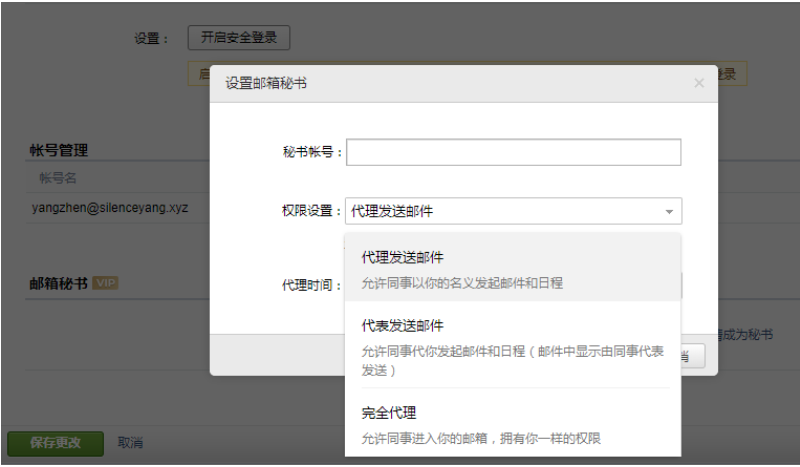Click 取消 link next to 保存更改
The width and height of the screenshot is (800, 467).
coord(130,443)
